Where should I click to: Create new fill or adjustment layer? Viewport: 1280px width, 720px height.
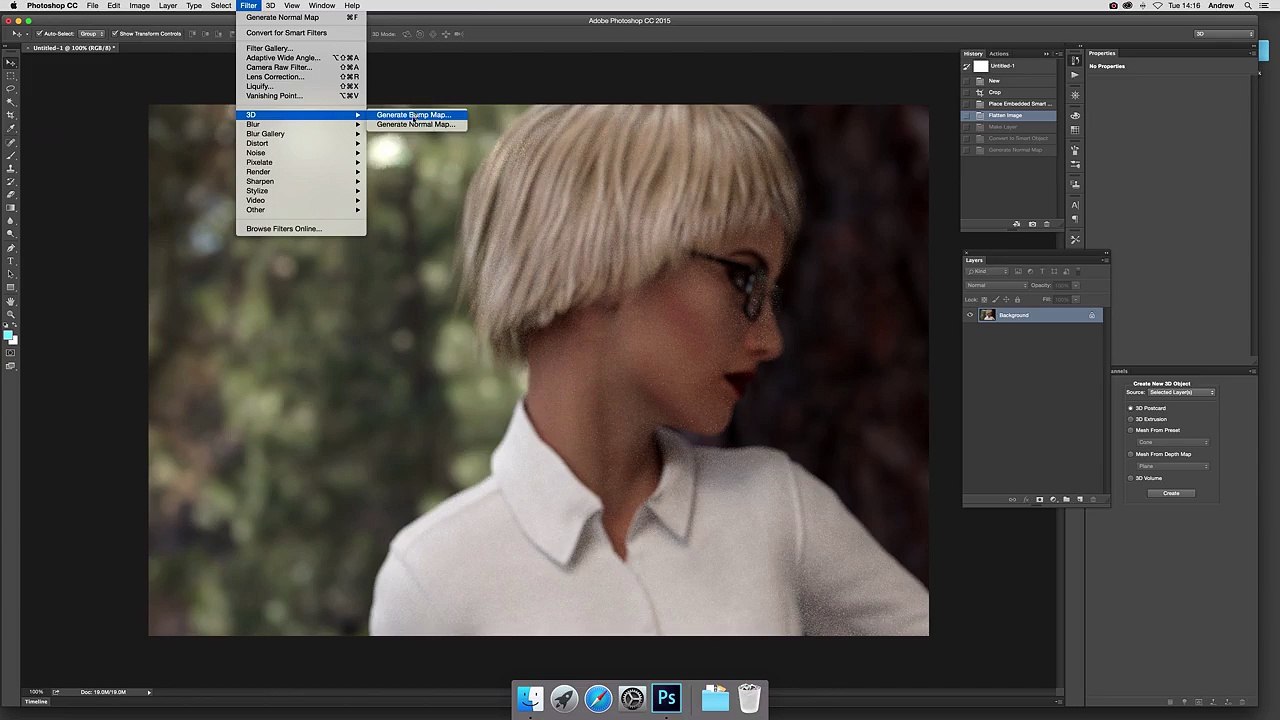(1053, 499)
